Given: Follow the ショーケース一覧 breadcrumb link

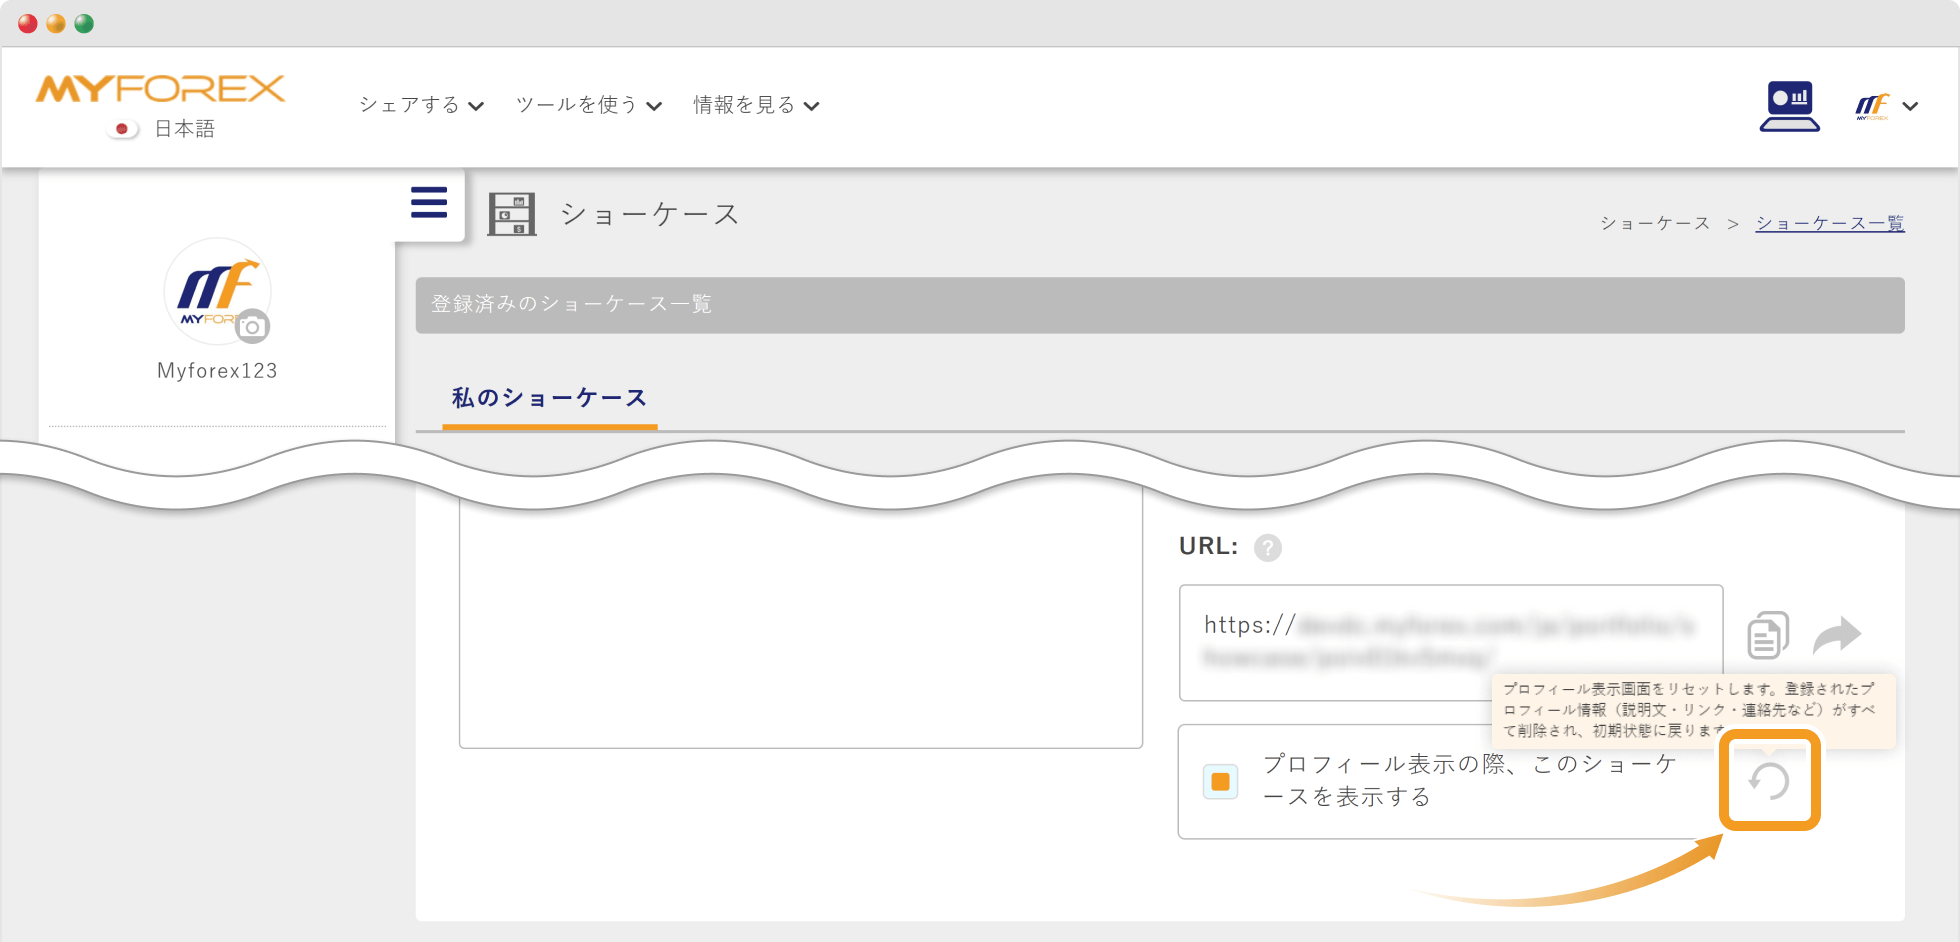Looking at the screenshot, I should (1829, 222).
